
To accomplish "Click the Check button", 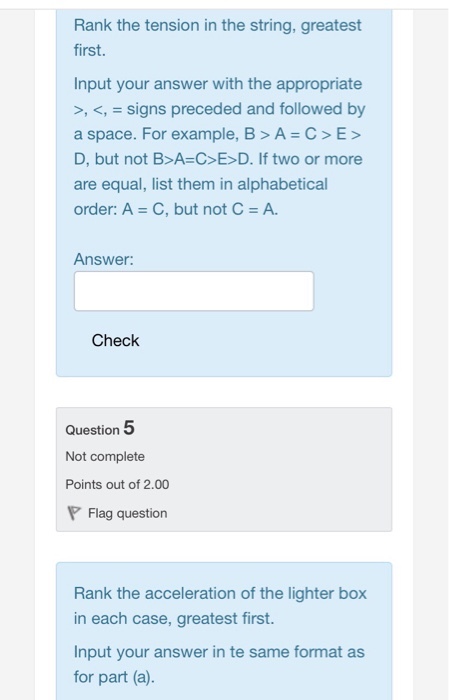I will 115,341.
